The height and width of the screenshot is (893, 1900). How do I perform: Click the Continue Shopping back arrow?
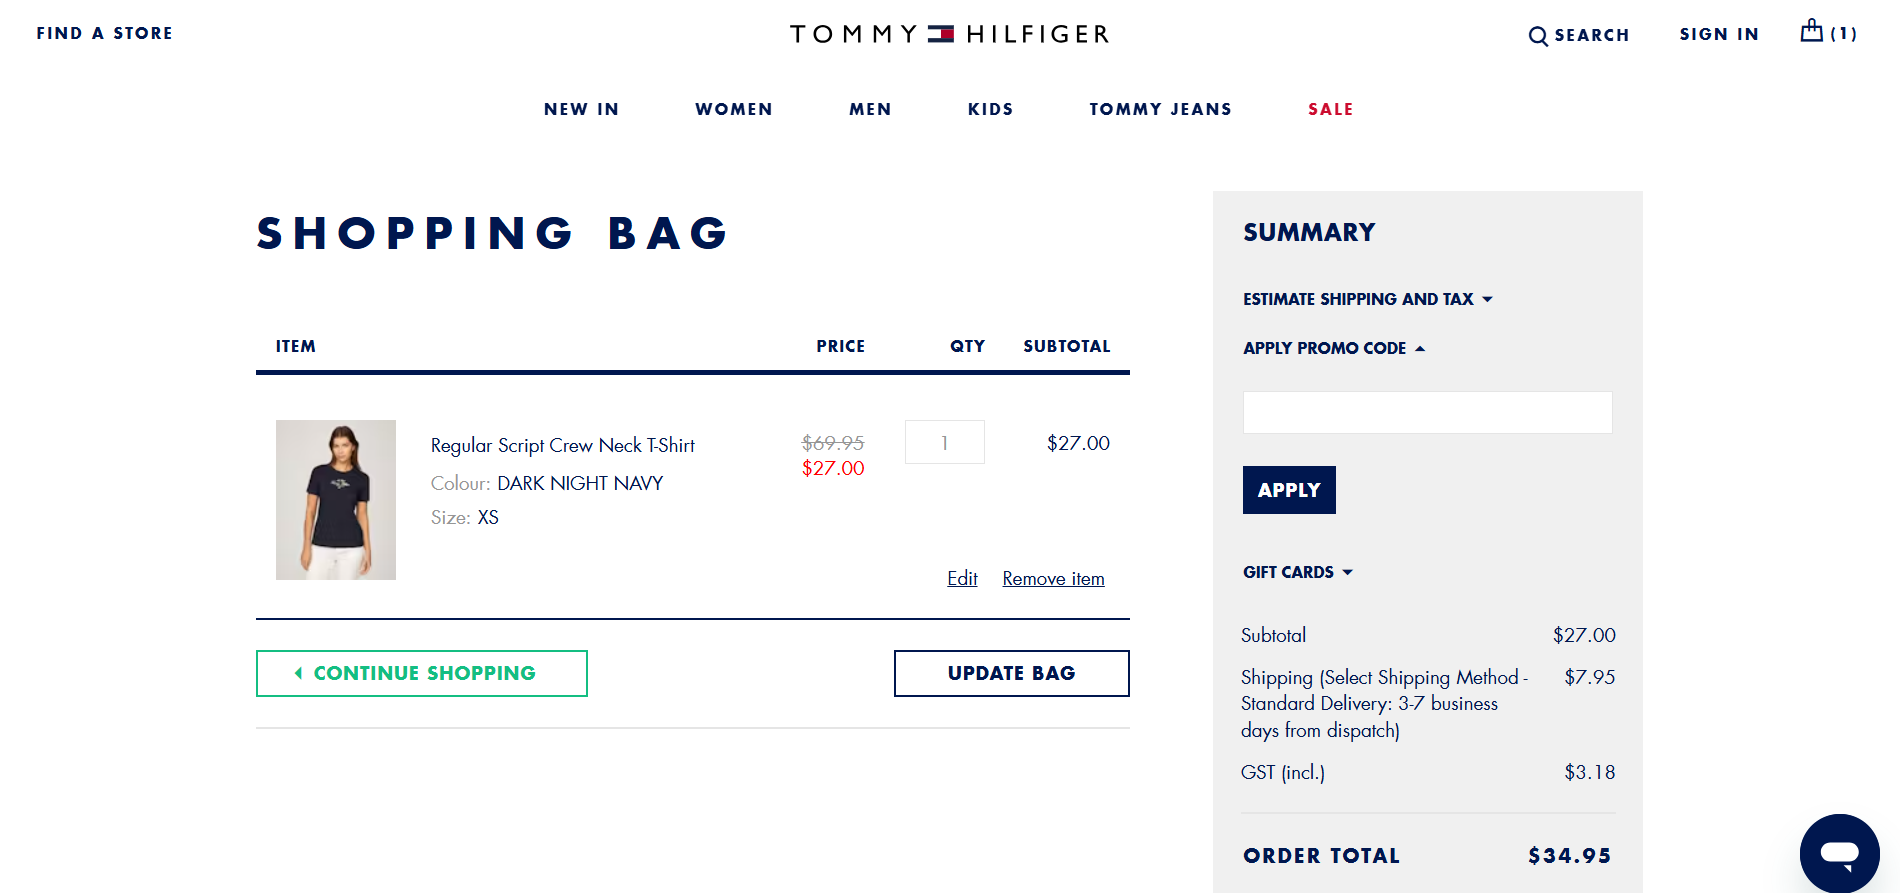click(x=298, y=673)
